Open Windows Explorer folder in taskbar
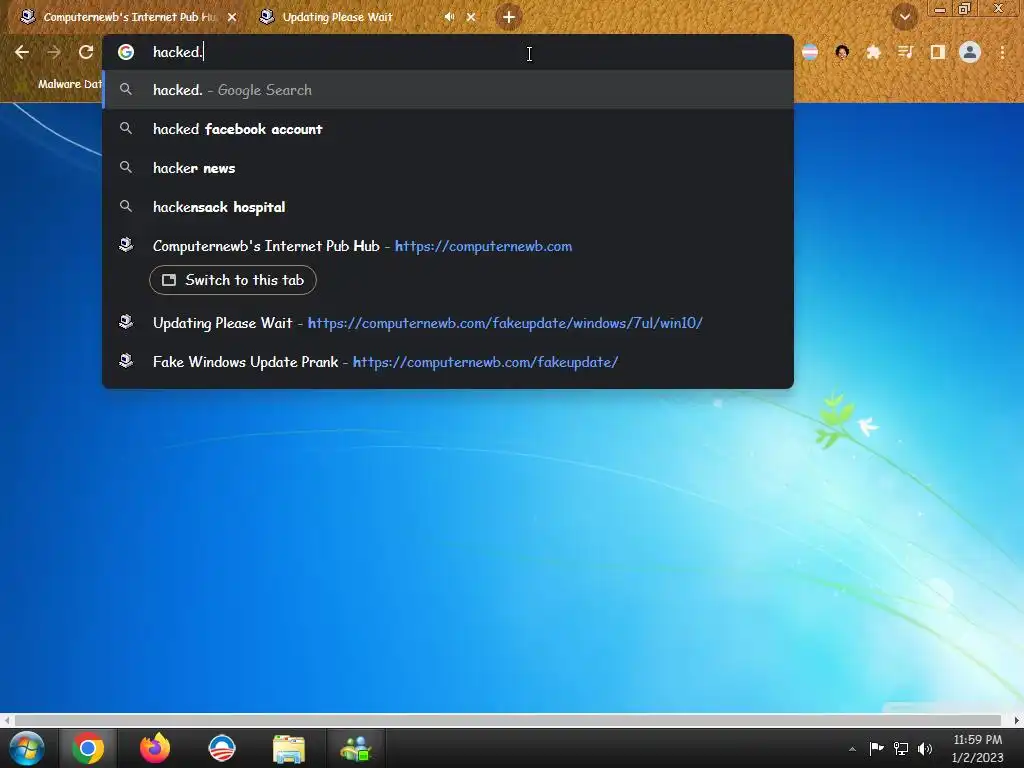 coord(289,748)
